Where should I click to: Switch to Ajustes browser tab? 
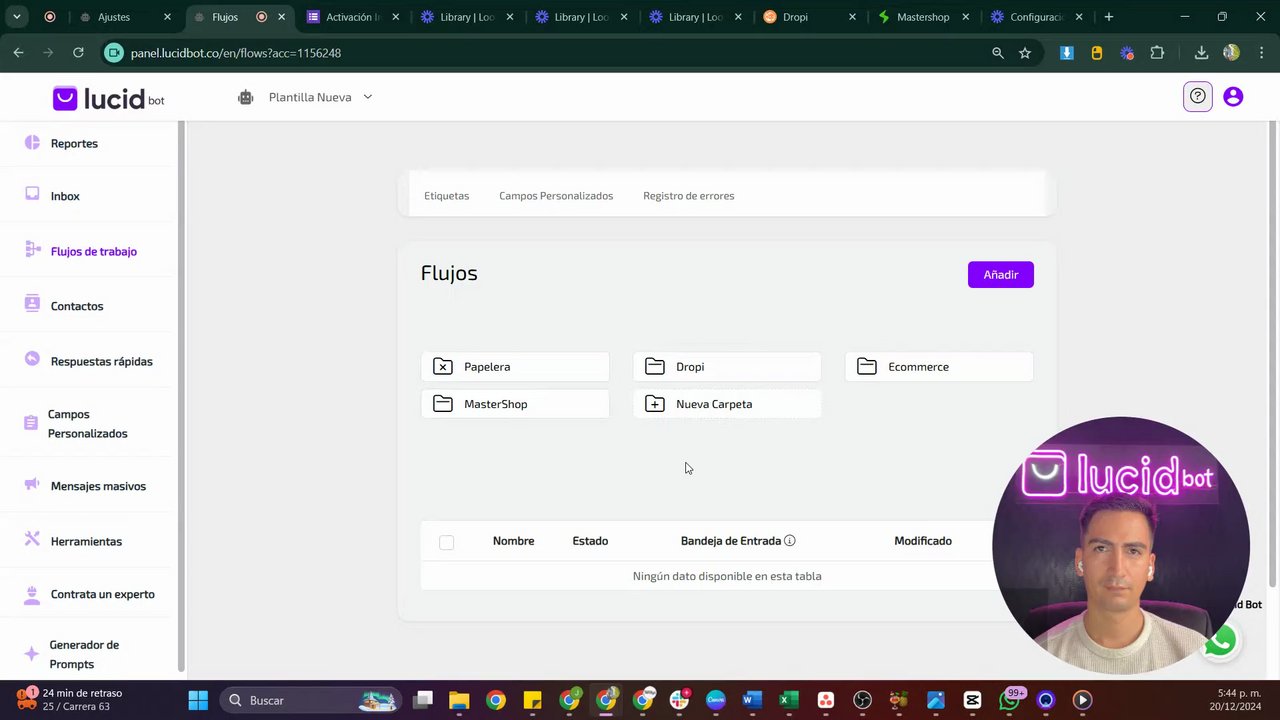click(x=125, y=17)
